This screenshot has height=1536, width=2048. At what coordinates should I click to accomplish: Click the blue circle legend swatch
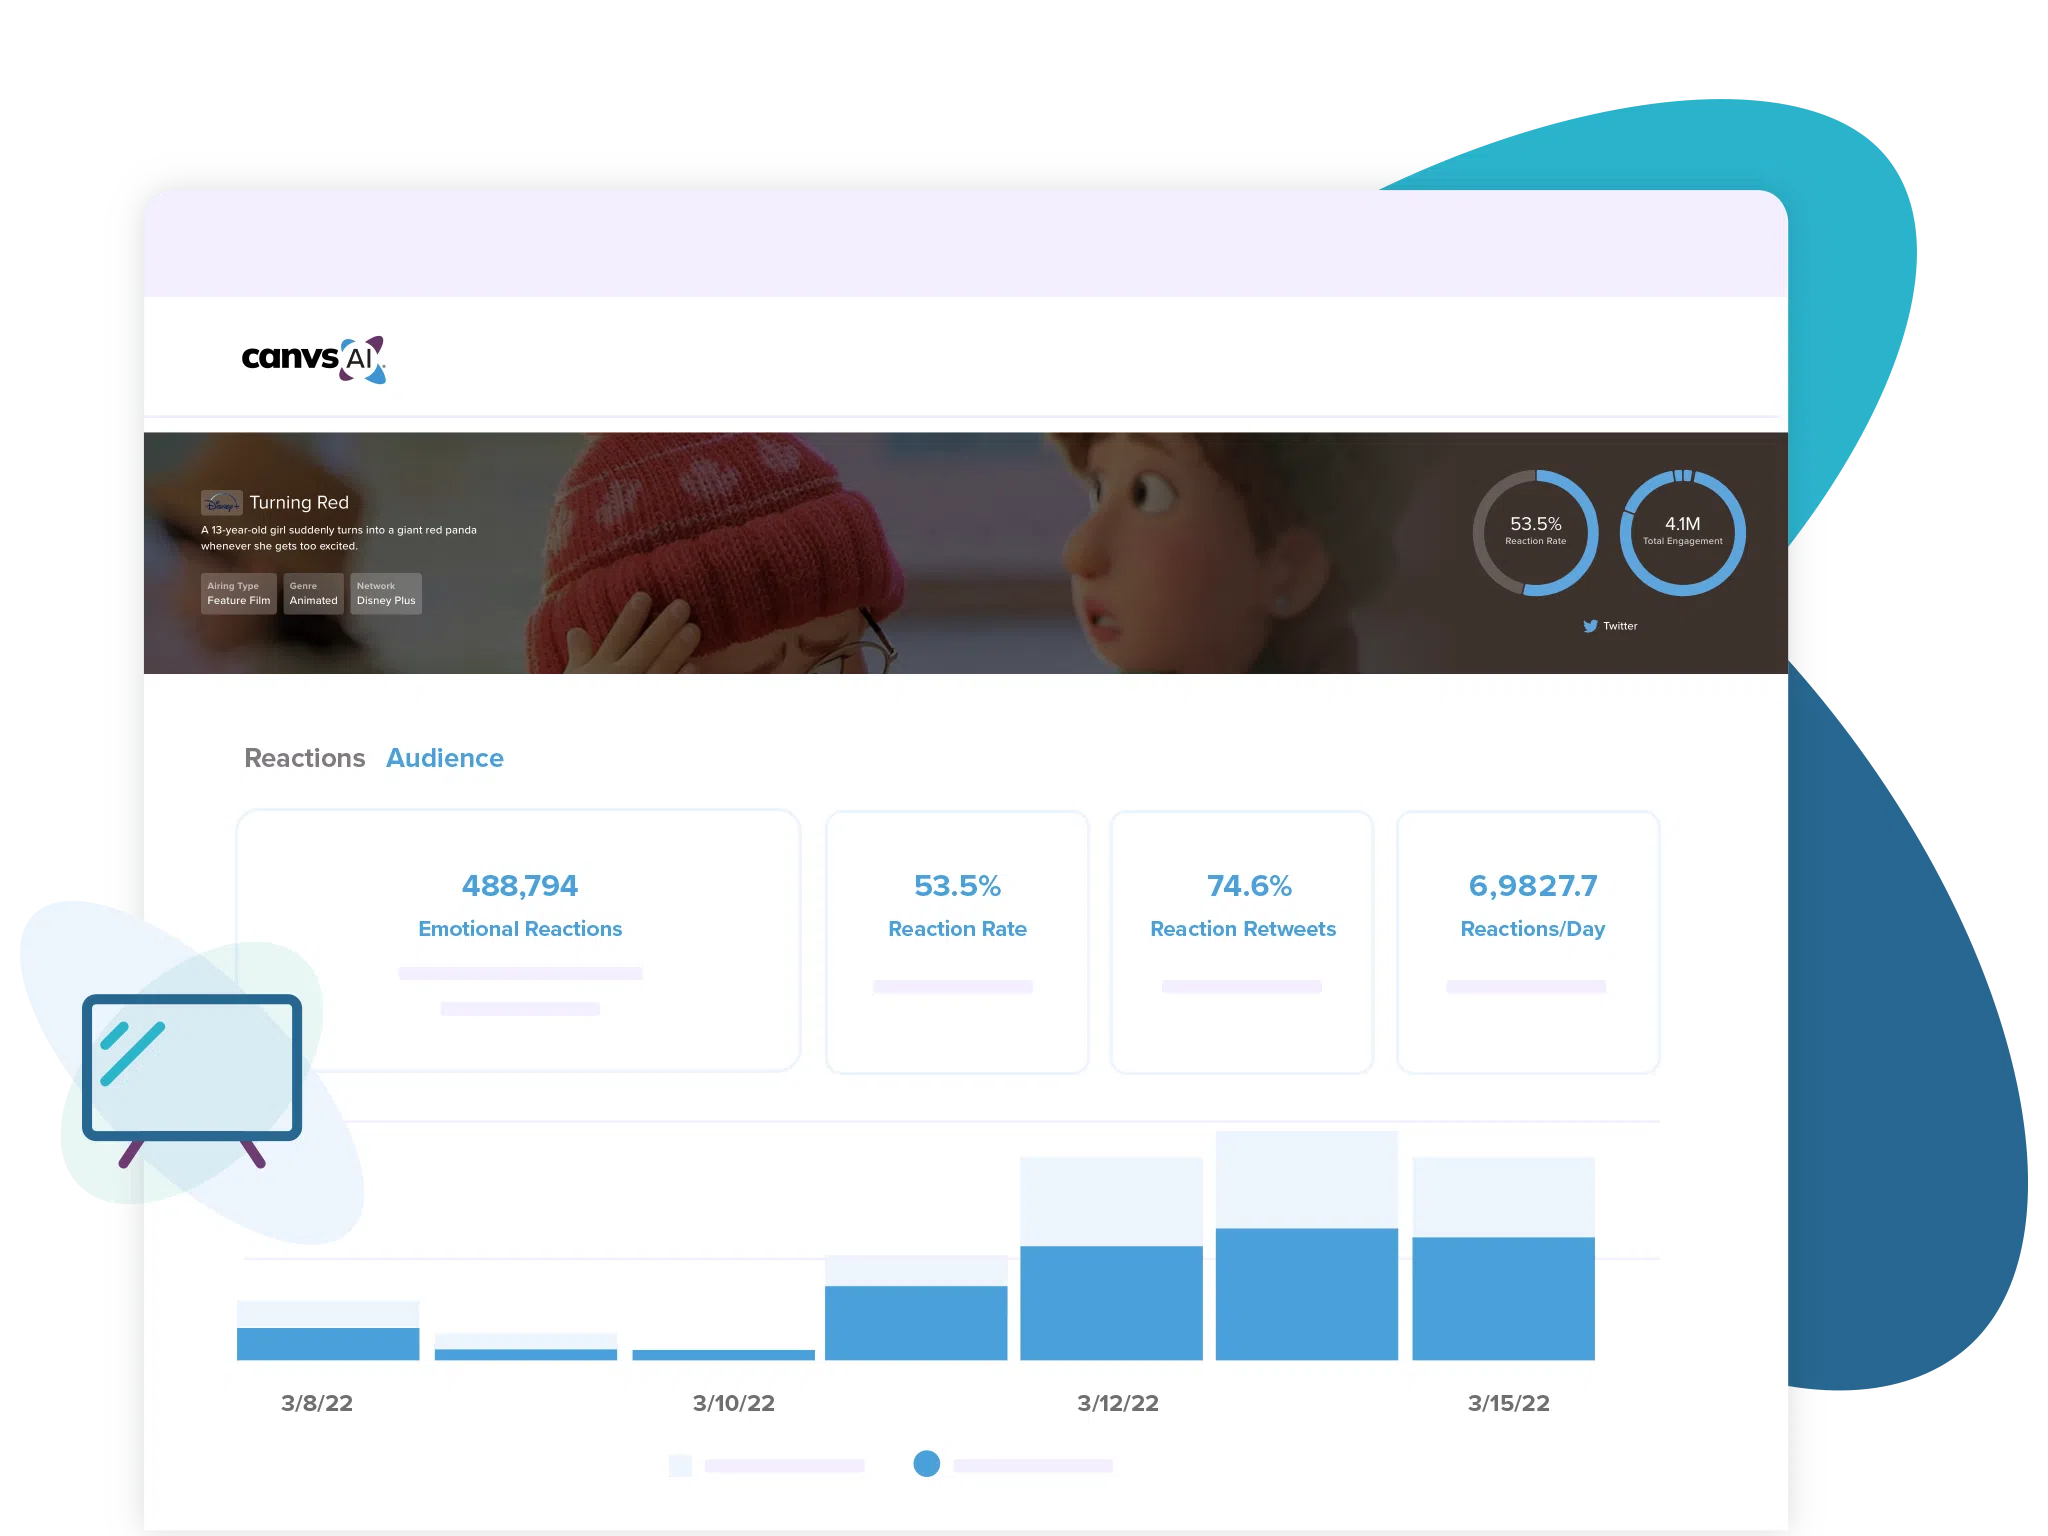(927, 1463)
